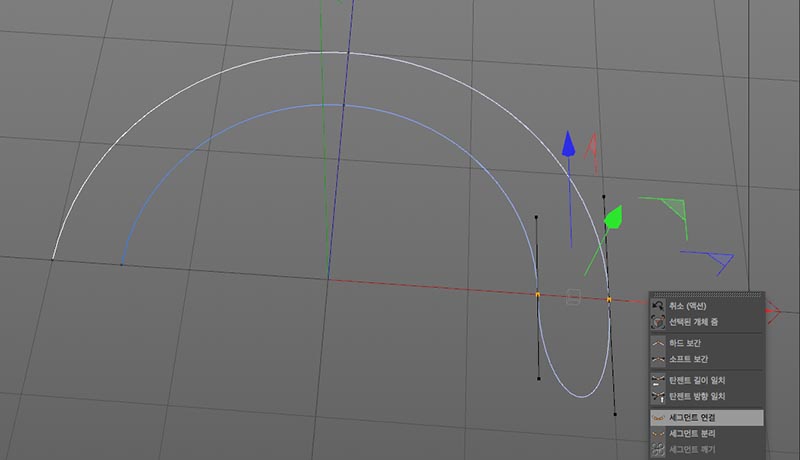Choose 세그먼트 분리 to split segments
Screen dimensions: 800x460
(707, 433)
